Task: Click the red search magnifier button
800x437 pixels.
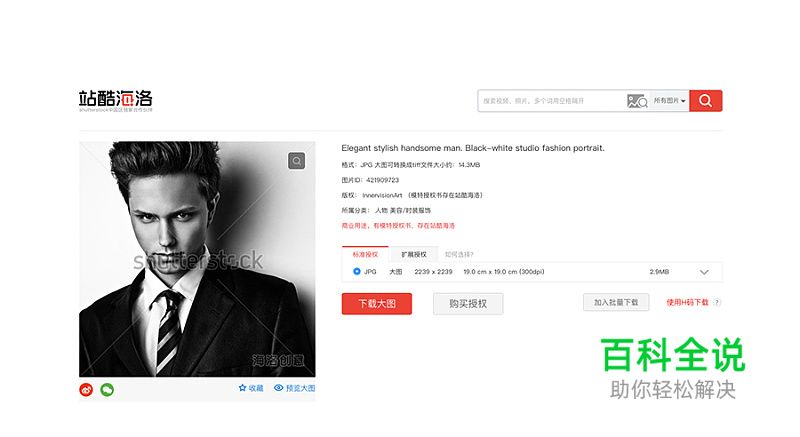Action: pos(706,100)
